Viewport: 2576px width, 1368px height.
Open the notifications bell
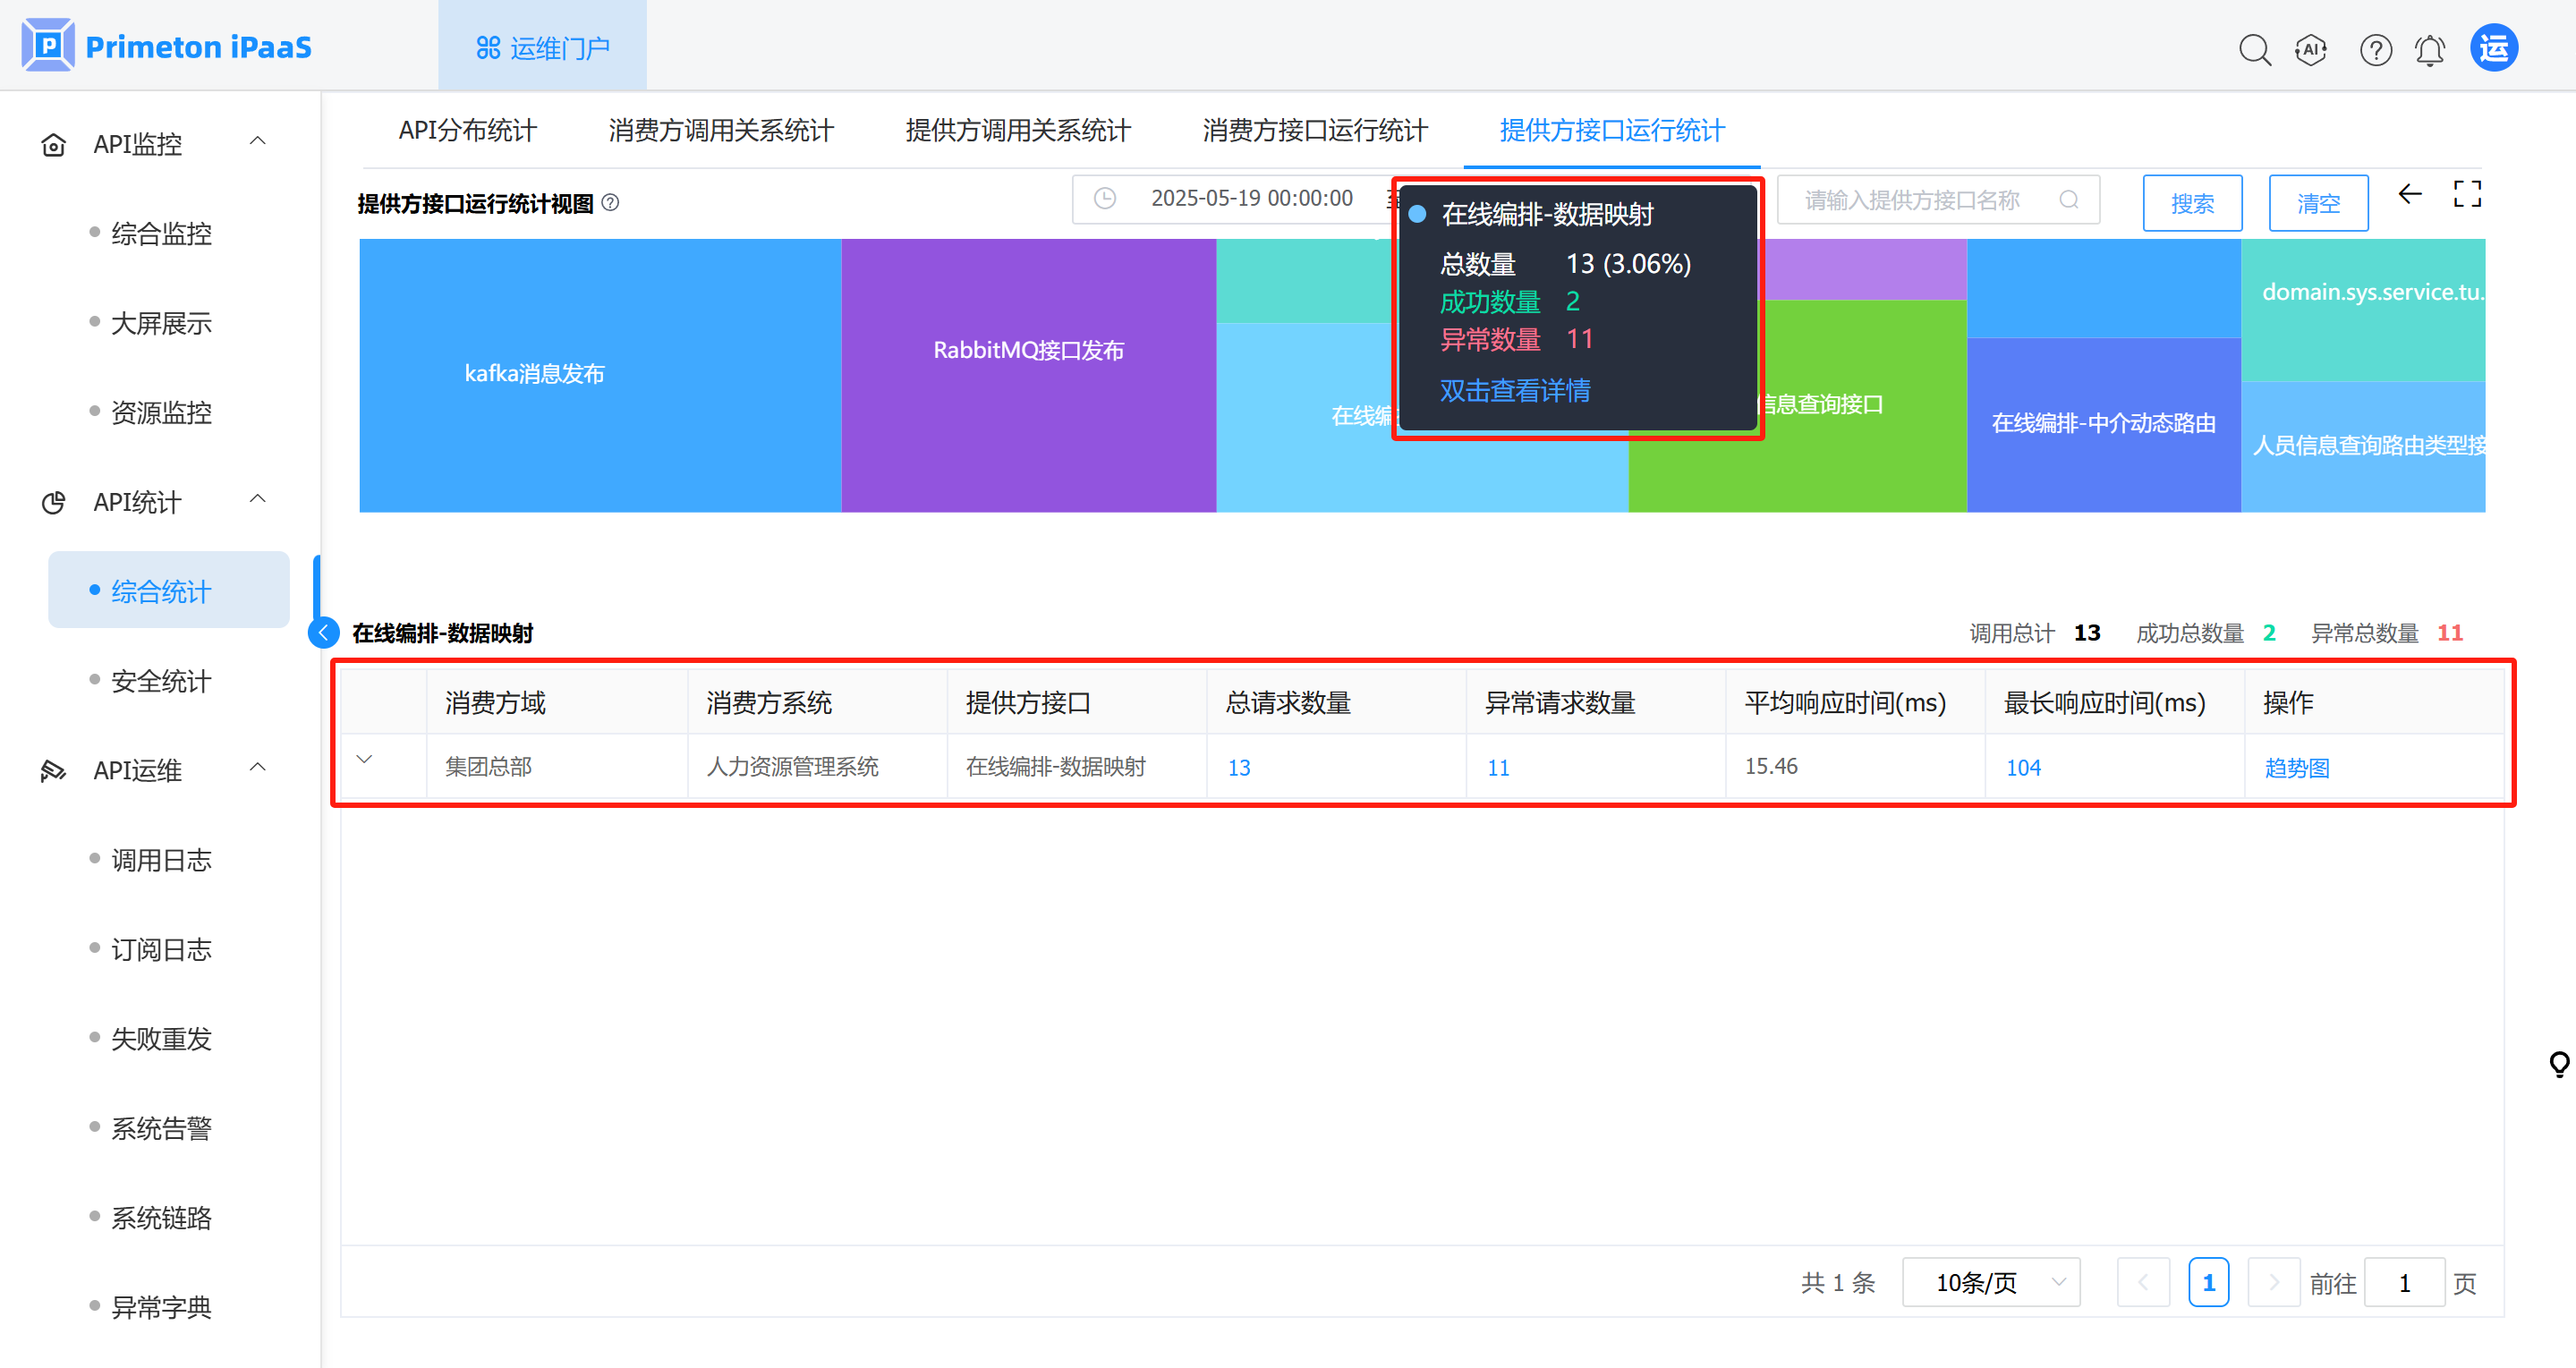click(x=2430, y=49)
